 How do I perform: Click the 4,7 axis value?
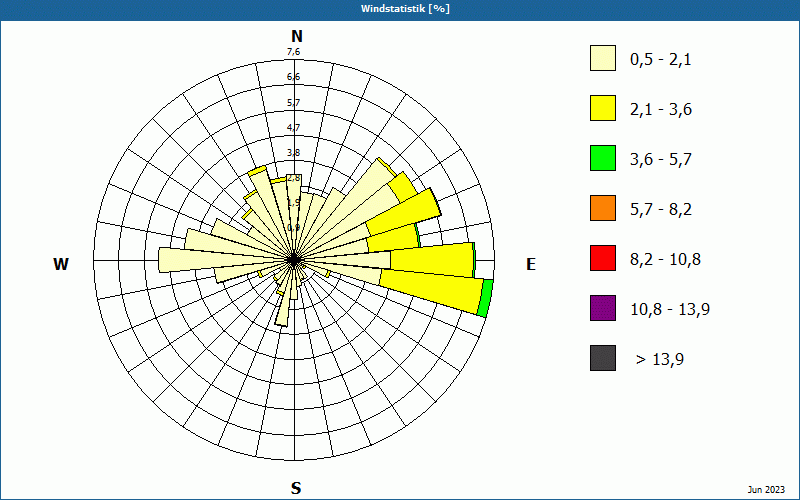[x=293, y=128]
